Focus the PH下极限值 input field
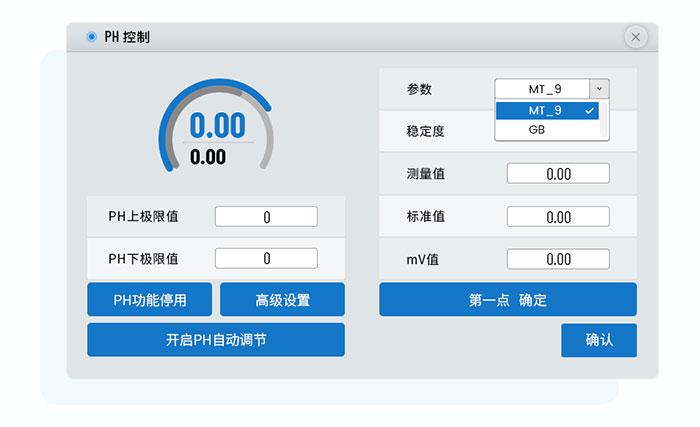Screen dimensions: 700x427 266,258
